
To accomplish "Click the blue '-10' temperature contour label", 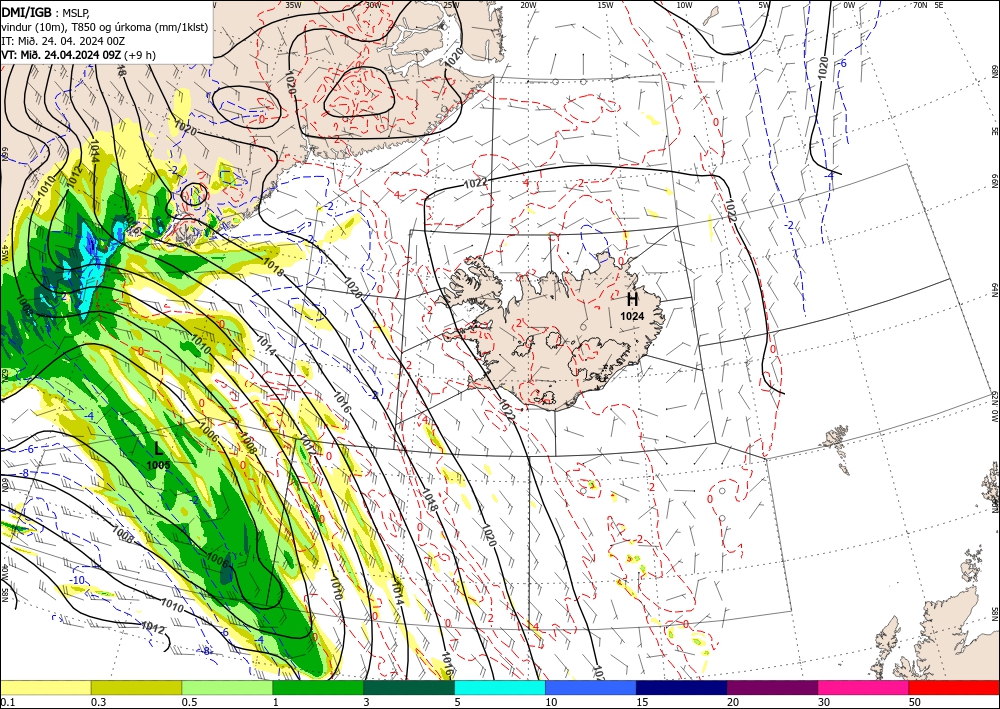I will click(77, 580).
